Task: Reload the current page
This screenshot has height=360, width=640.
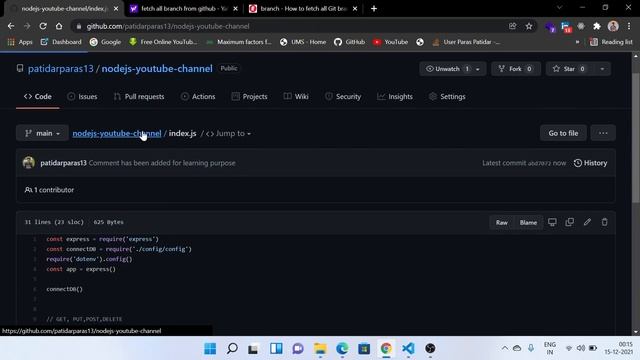Action: pyautogui.click(x=43, y=26)
